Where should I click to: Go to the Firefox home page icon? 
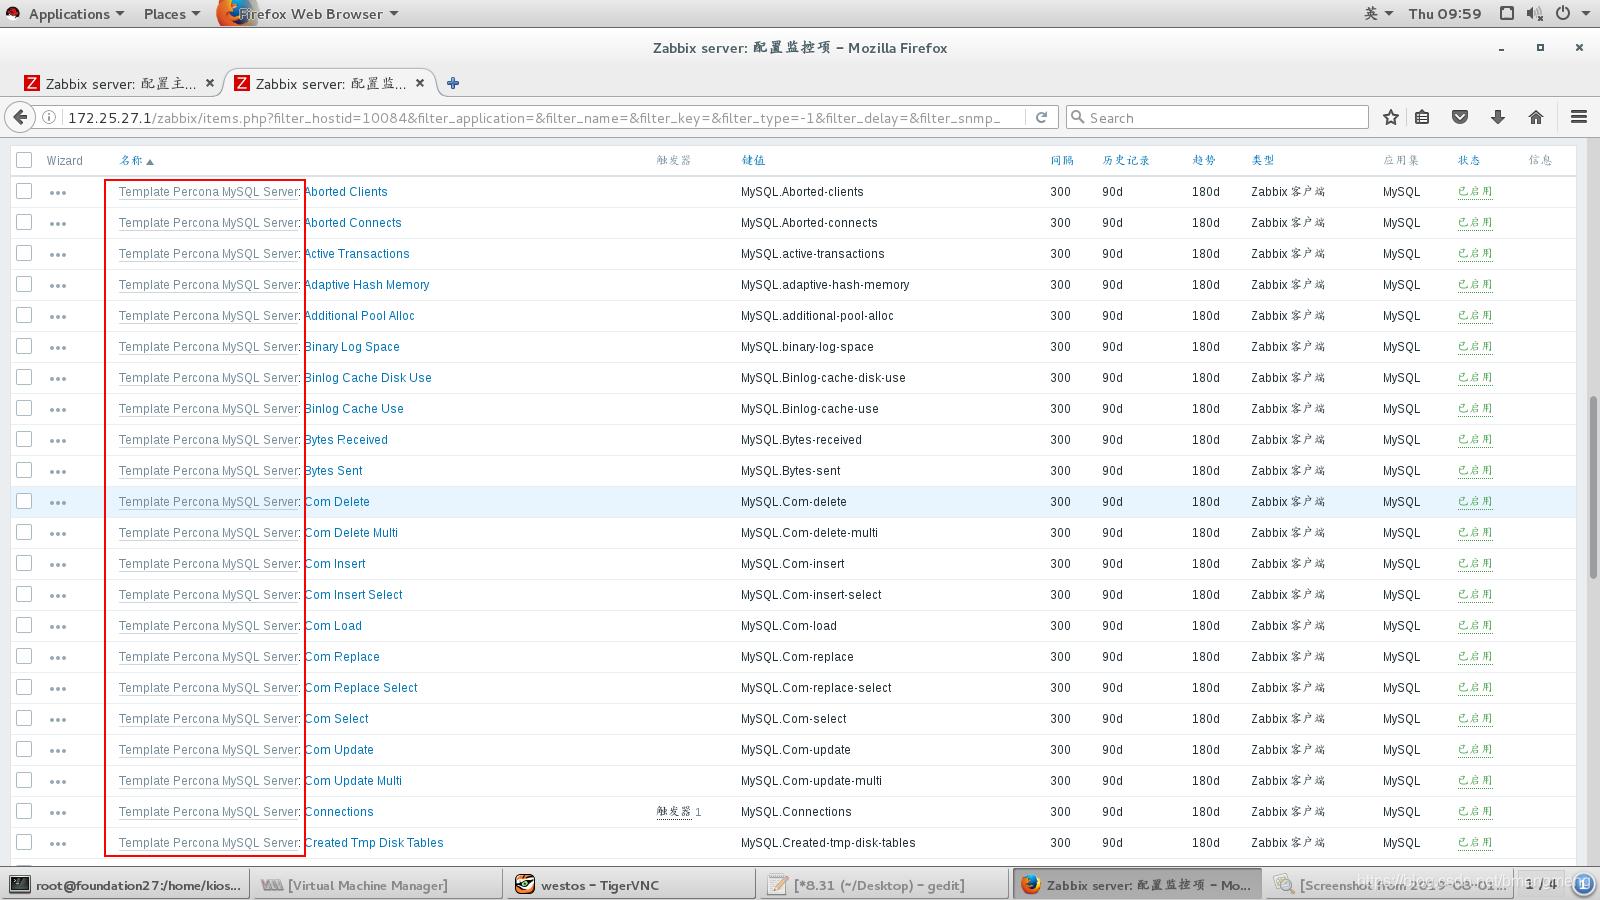point(1536,117)
